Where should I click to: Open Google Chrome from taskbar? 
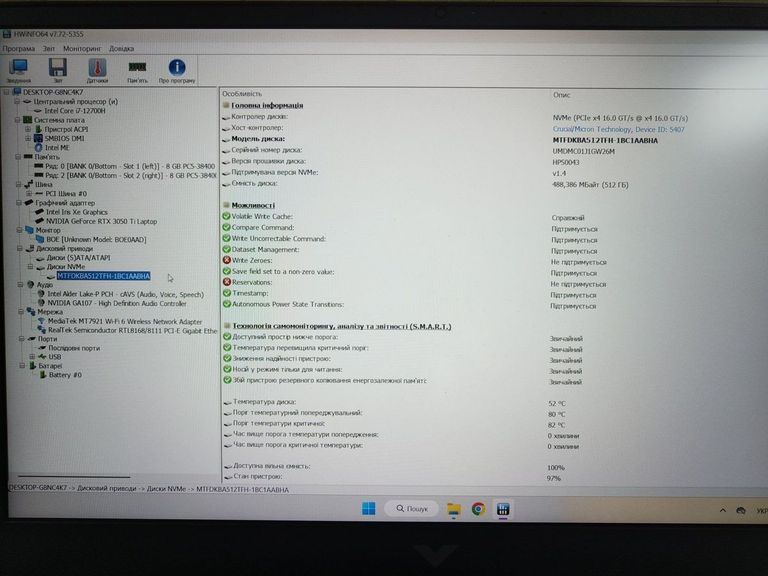click(479, 509)
